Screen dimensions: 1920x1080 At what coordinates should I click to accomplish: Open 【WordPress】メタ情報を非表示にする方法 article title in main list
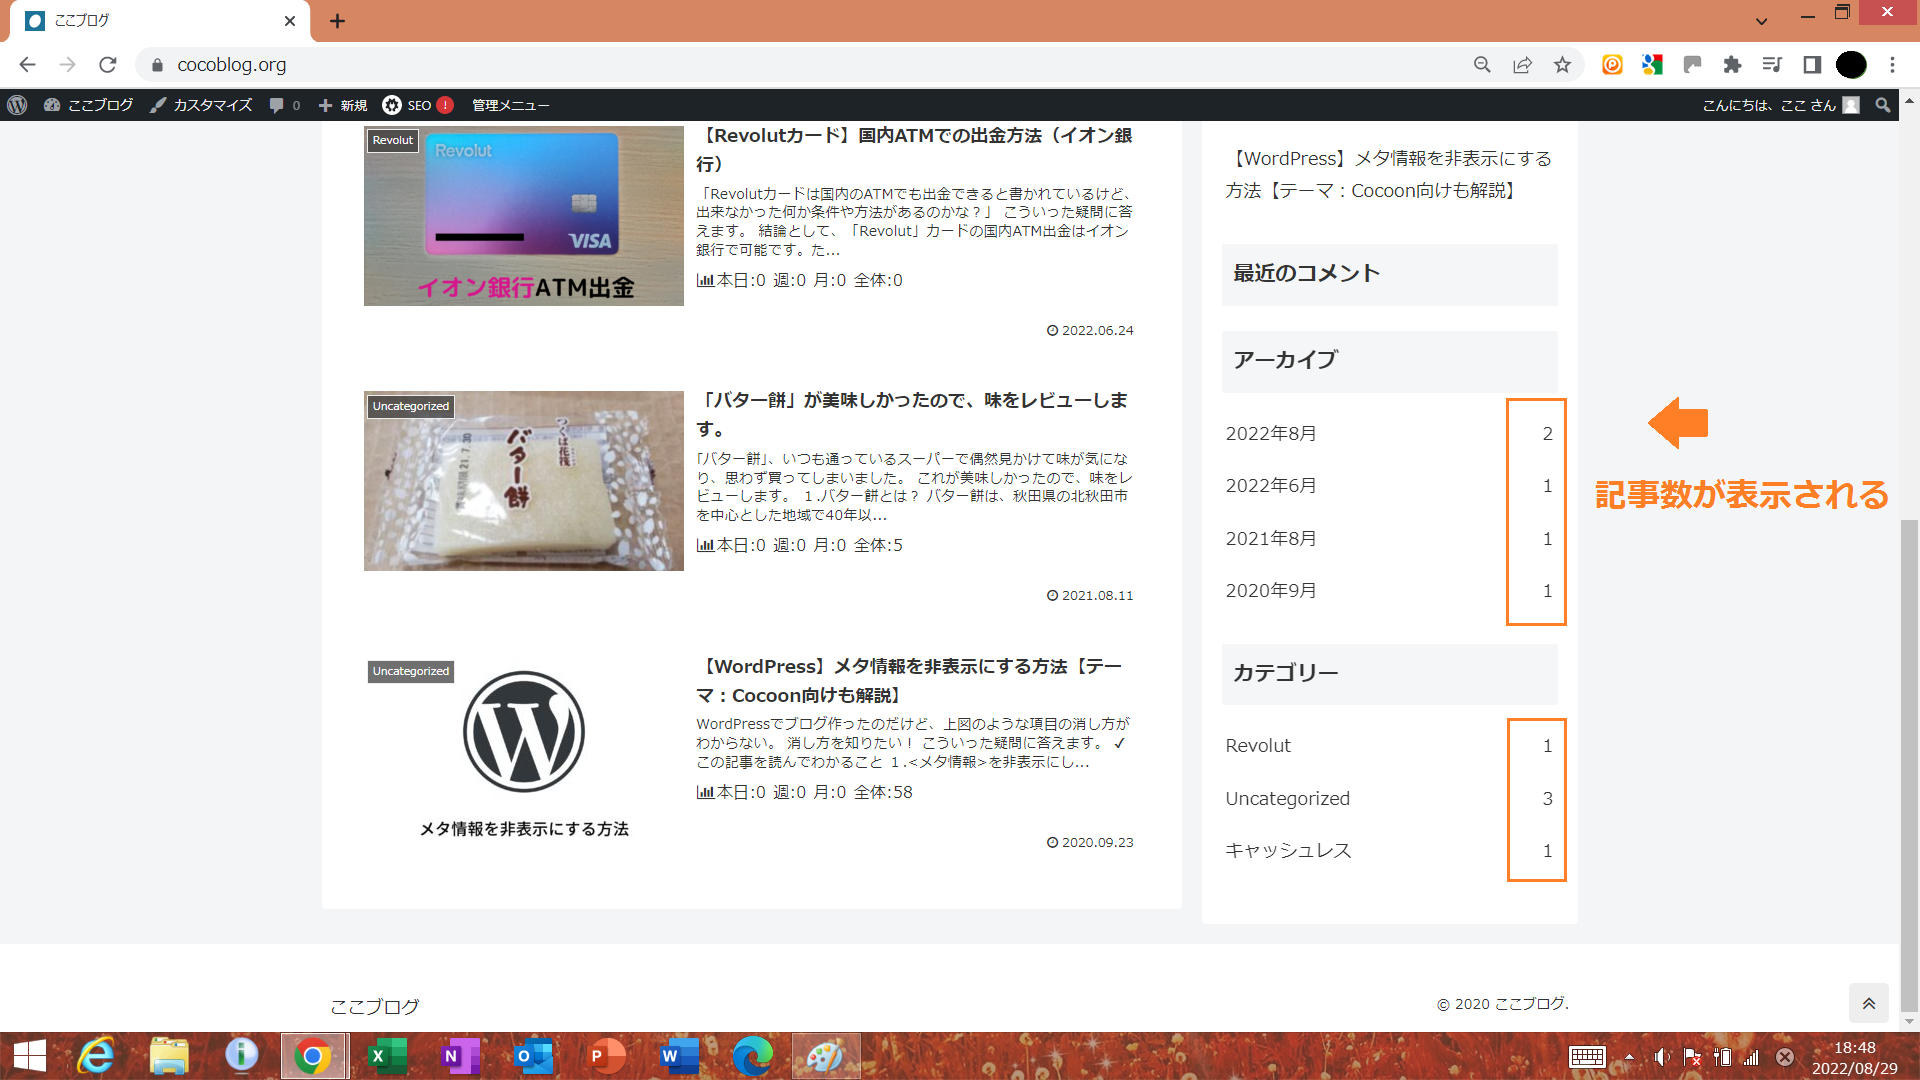[x=910, y=680]
